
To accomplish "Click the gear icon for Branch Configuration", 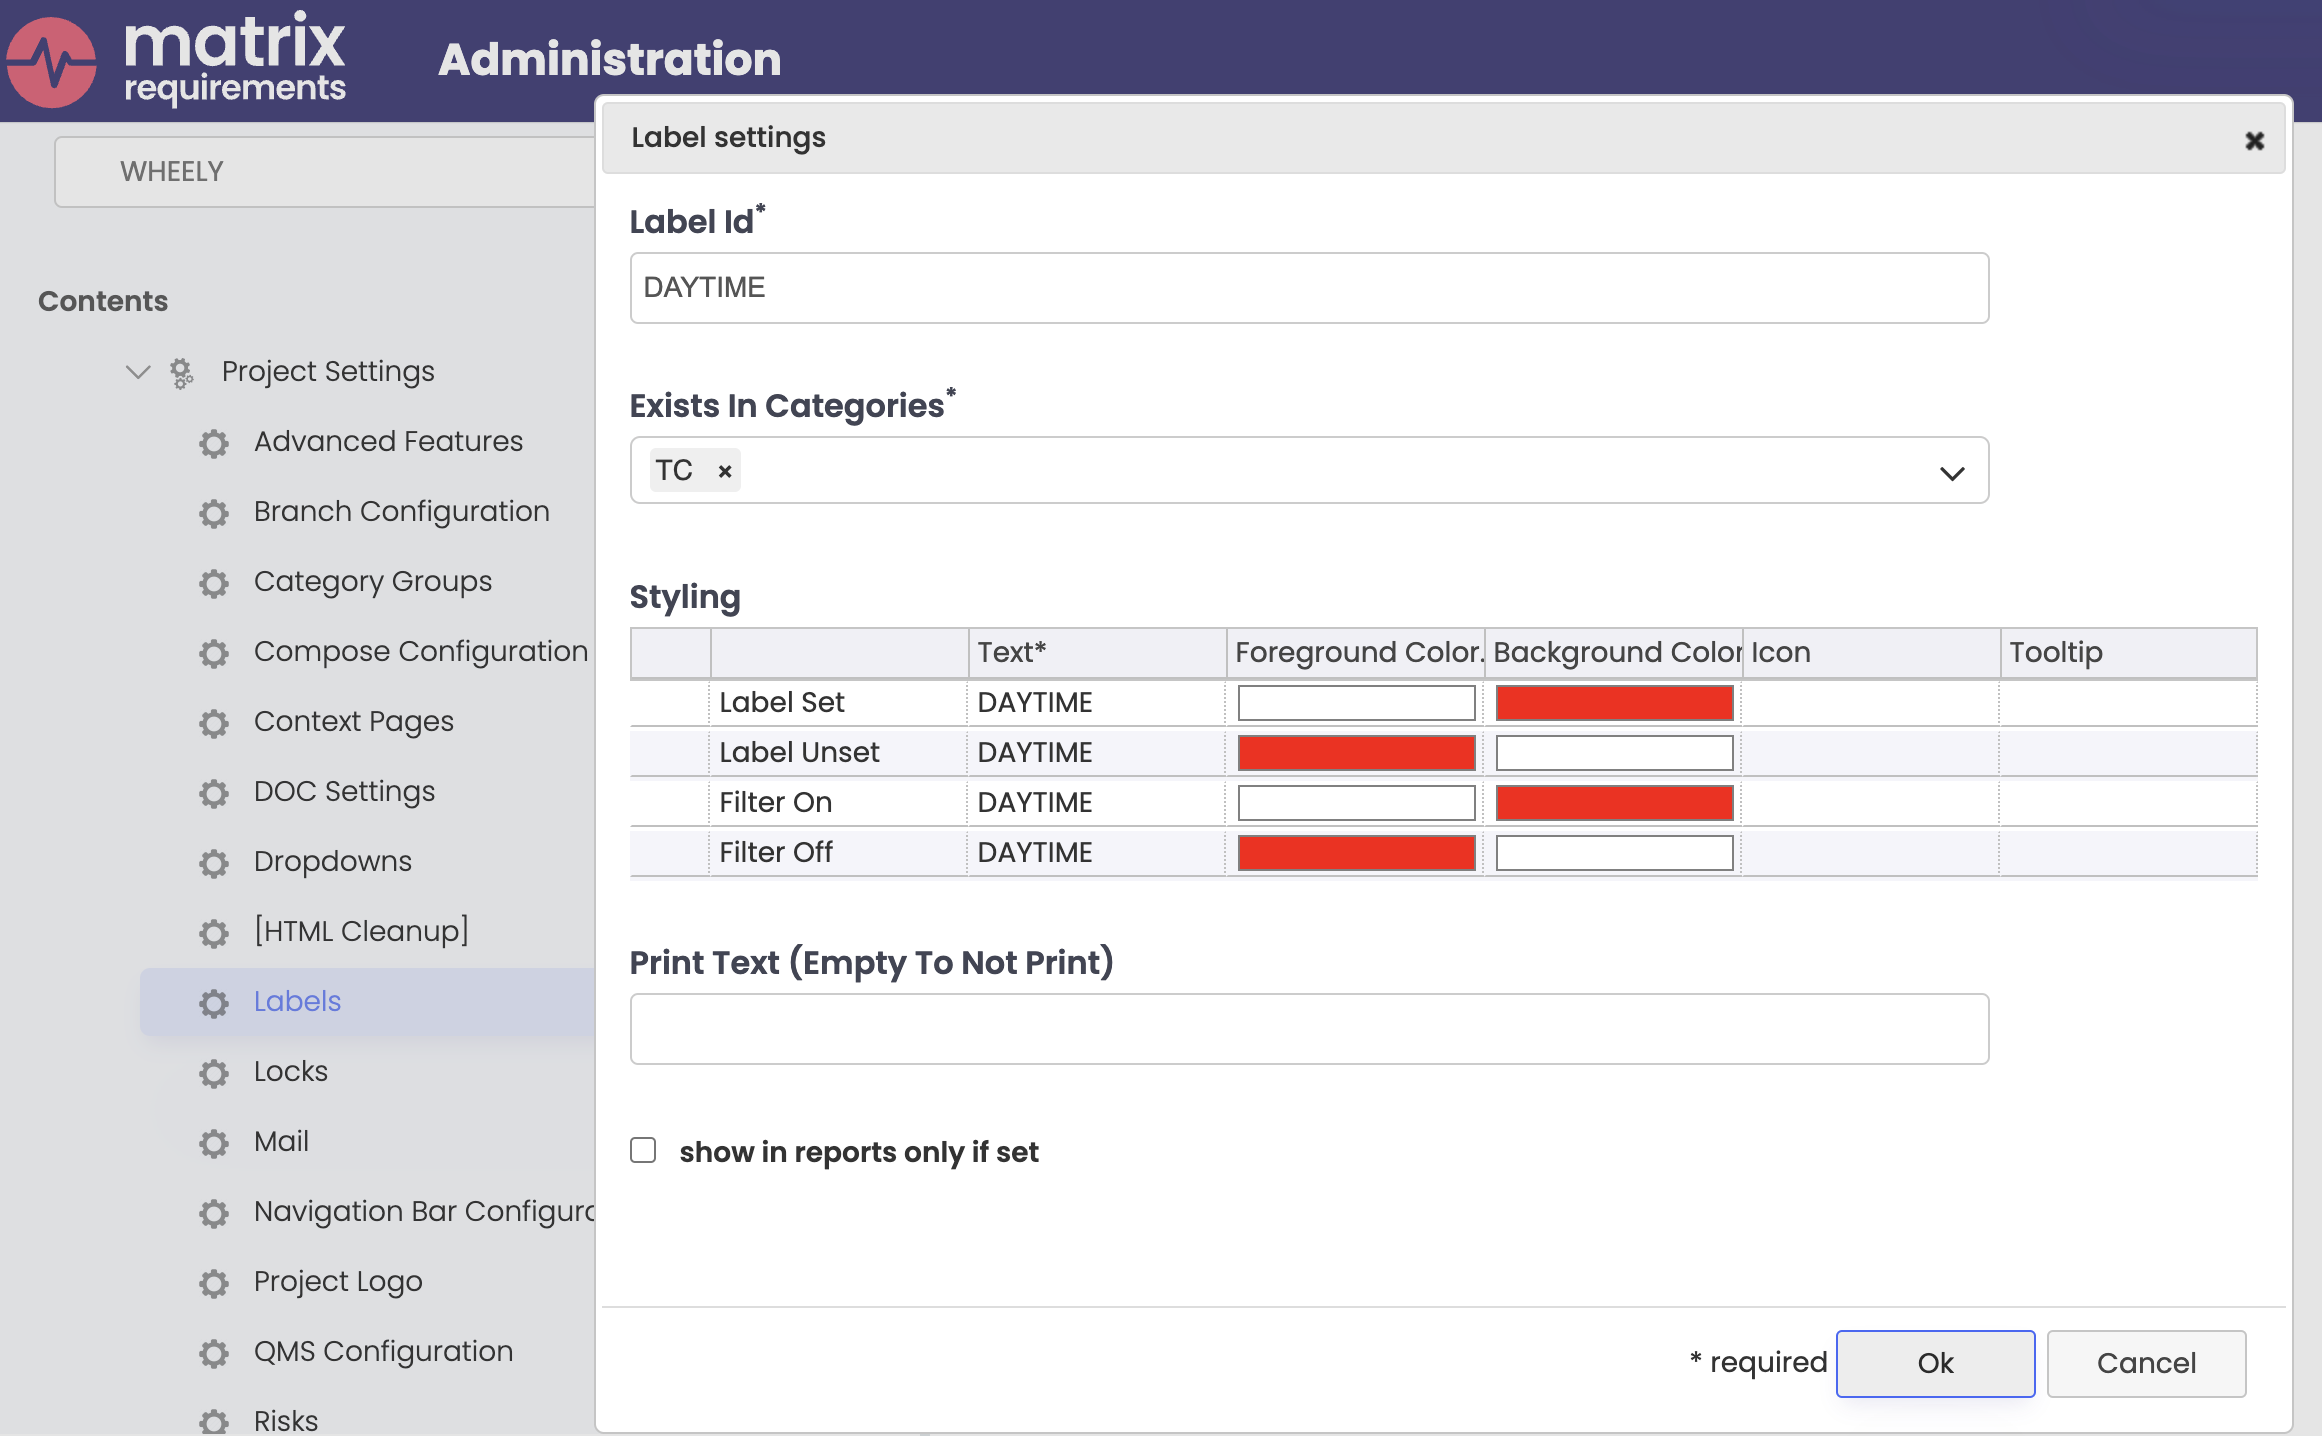I will coord(217,511).
